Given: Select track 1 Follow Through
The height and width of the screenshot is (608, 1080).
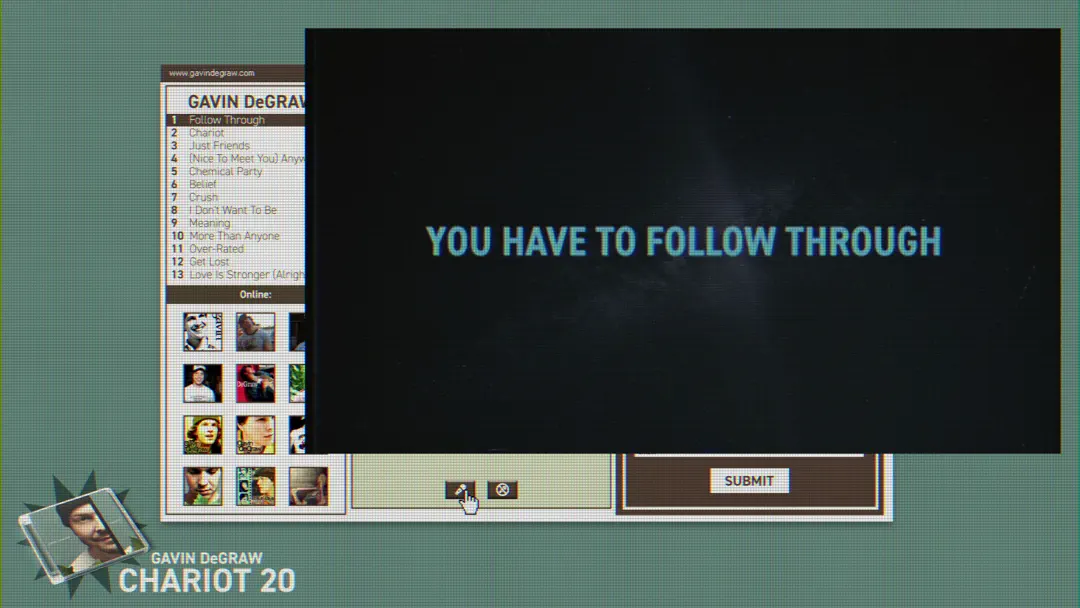Looking at the screenshot, I should [236, 120].
